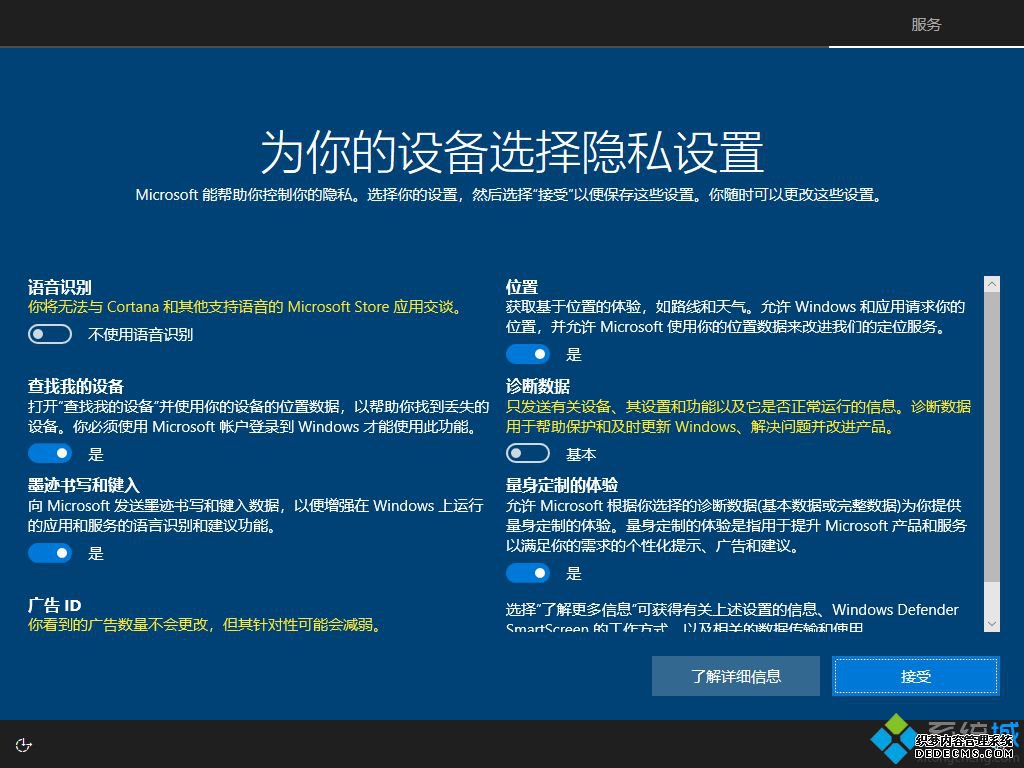Screen dimensions: 1024x768
Task: Click the 查找我的设备 heading
Action: (x=76, y=387)
